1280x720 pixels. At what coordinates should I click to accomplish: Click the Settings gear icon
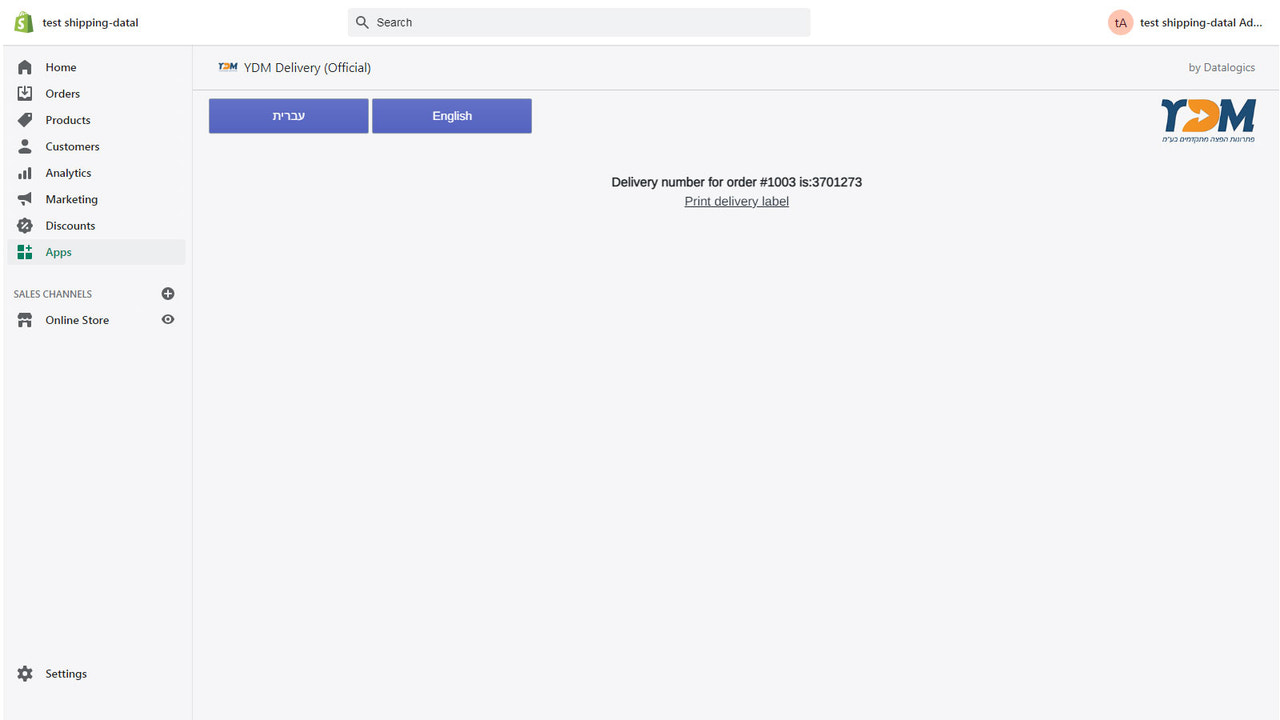click(x=25, y=674)
